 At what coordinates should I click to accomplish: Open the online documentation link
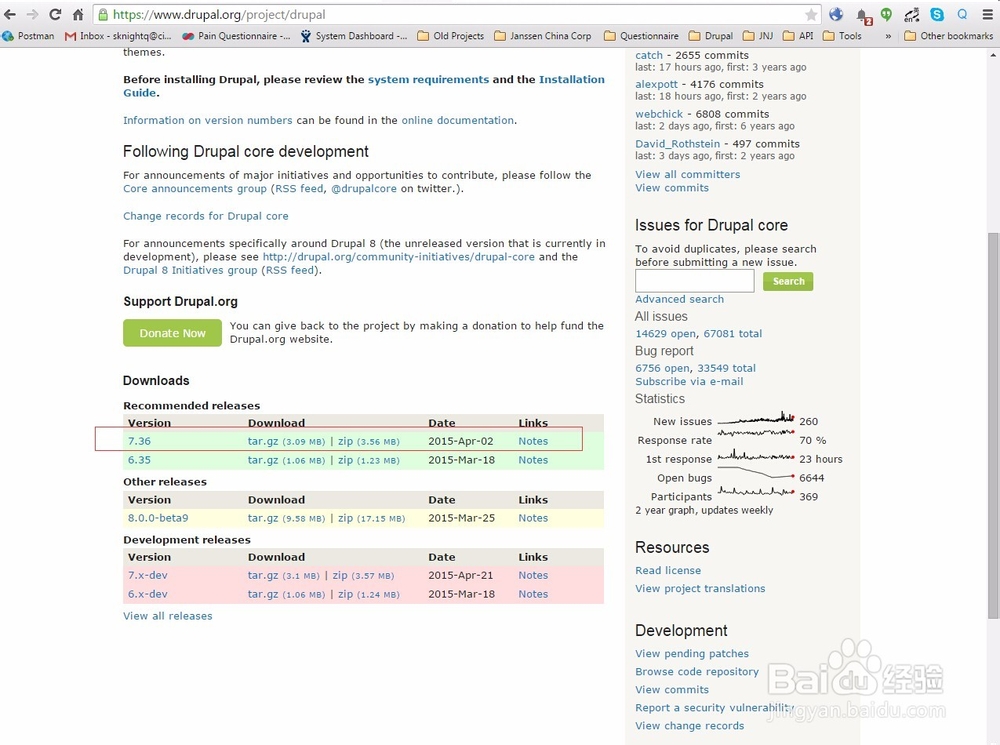[x=457, y=120]
